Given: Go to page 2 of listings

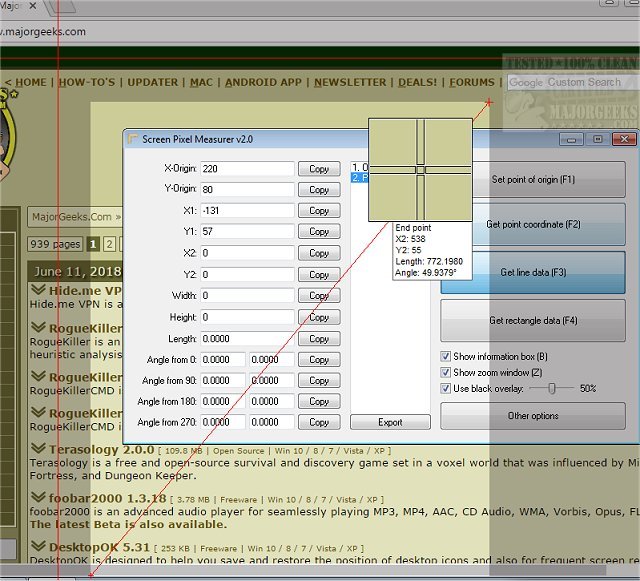Looking at the screenshot, I should pos(109,244).
